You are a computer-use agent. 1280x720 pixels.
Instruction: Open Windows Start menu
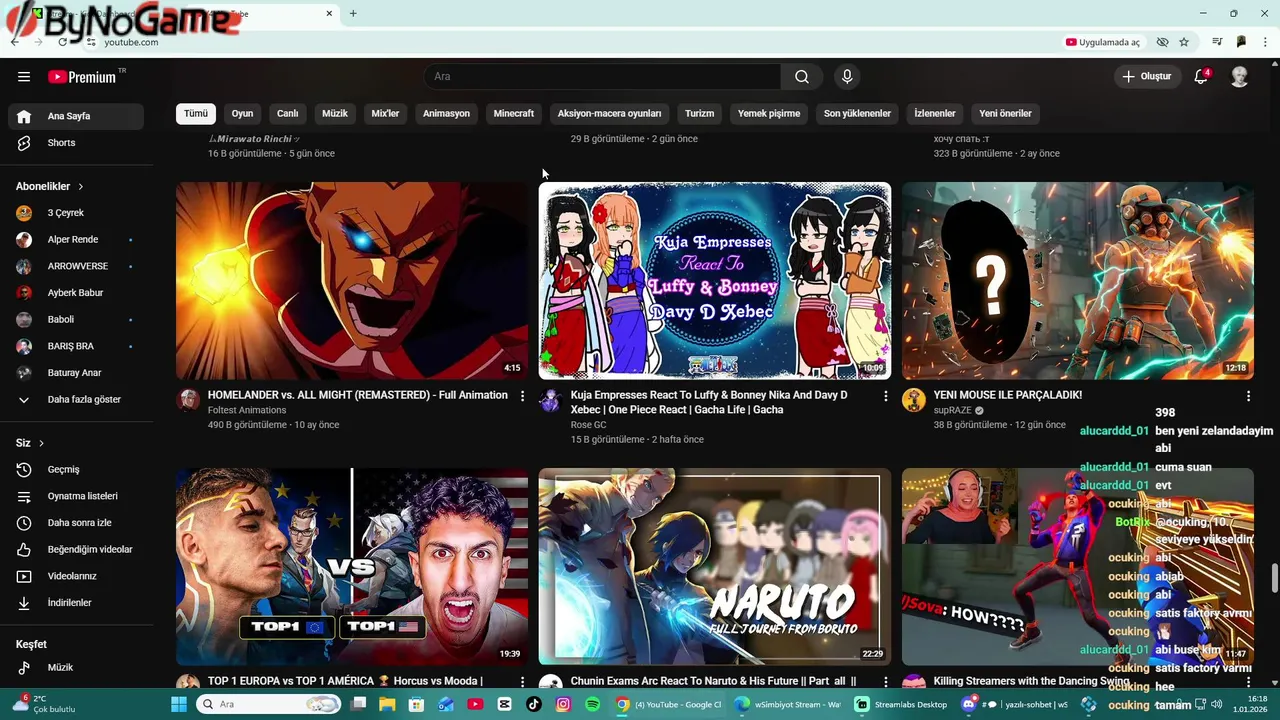(179, 705)
